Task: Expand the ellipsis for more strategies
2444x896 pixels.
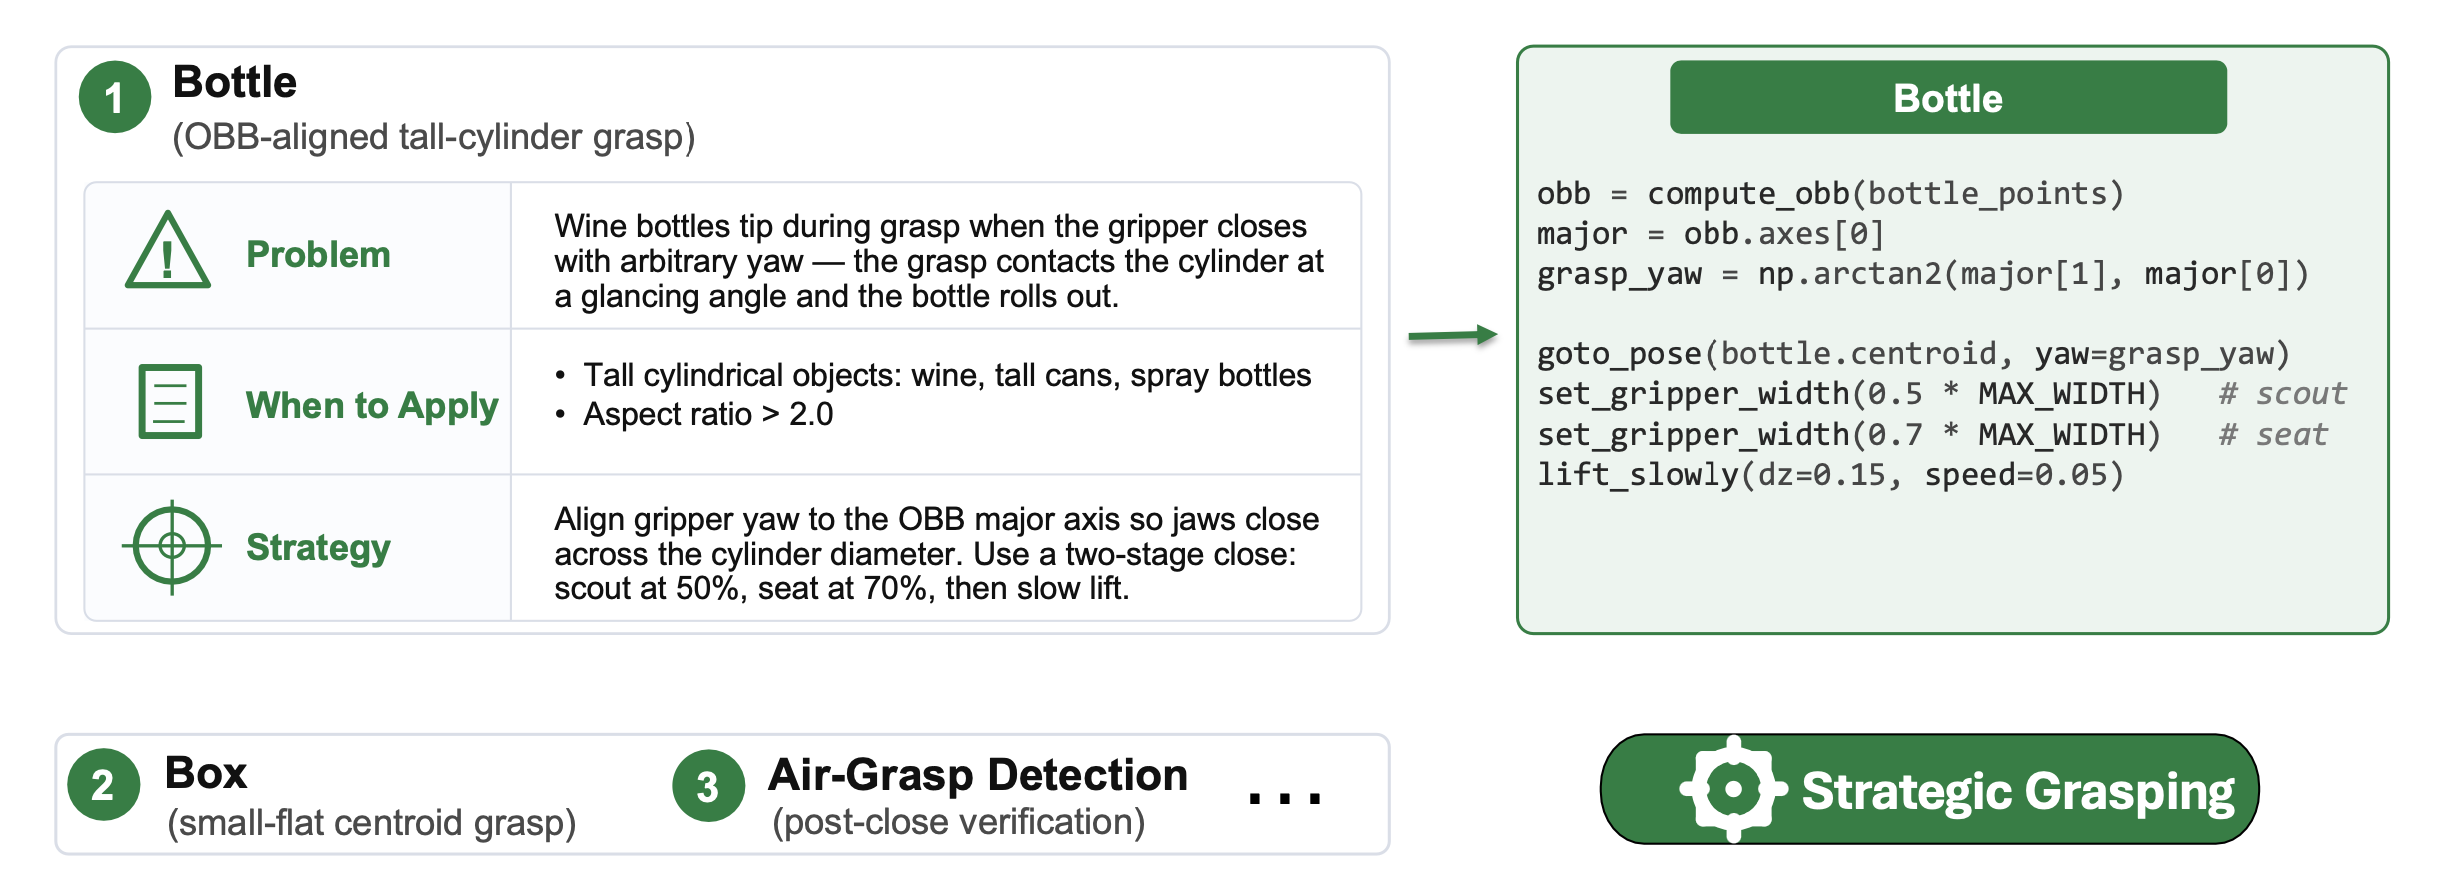Action: tap(1285, 797)
